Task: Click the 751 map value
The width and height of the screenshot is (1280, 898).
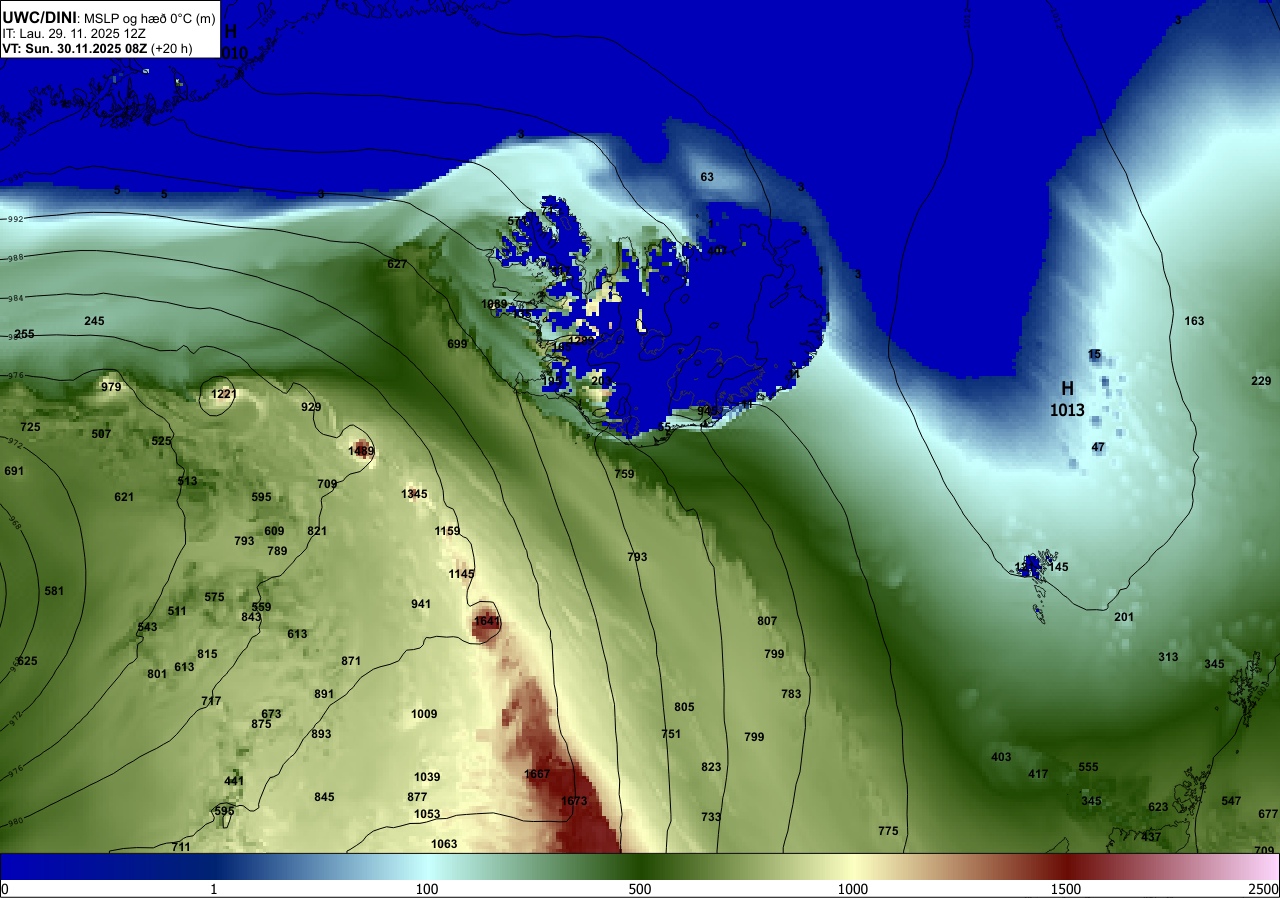Action: pos(671,734)
